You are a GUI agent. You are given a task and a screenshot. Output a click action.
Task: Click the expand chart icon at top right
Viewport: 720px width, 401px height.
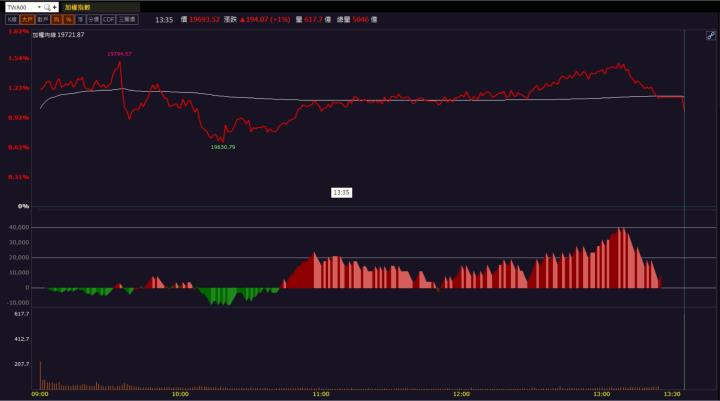[709, 36]
